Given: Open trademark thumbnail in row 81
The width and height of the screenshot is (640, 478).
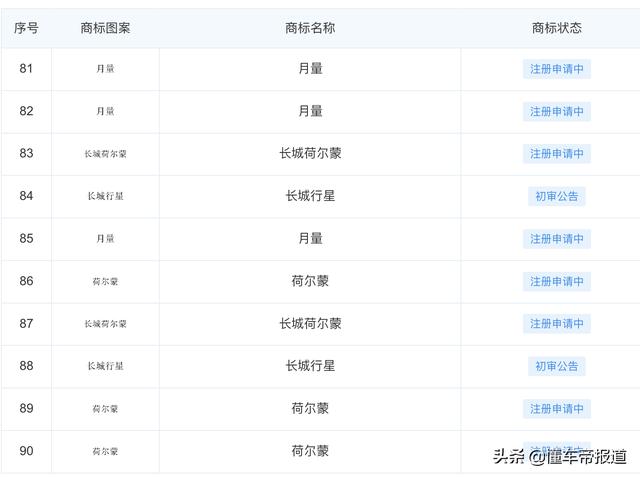Looking at the screenshot, I should coord(105,69).
